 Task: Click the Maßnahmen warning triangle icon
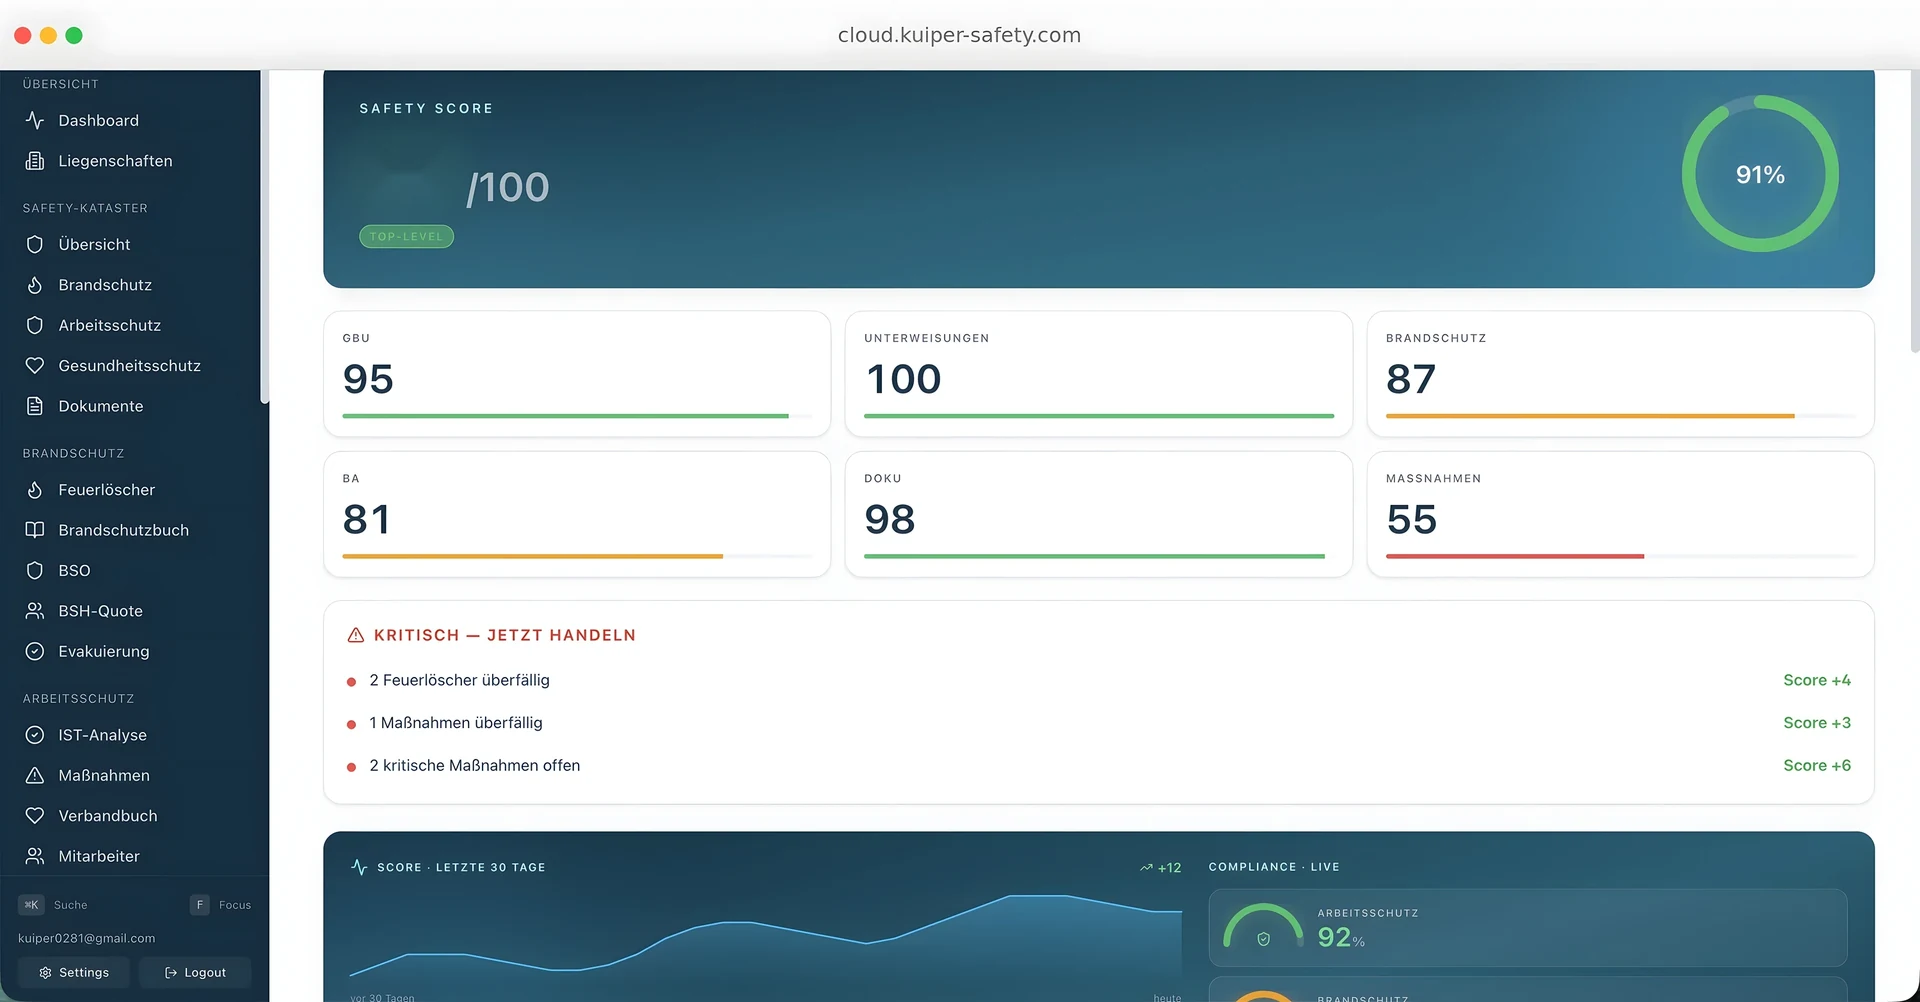(35, 775)
